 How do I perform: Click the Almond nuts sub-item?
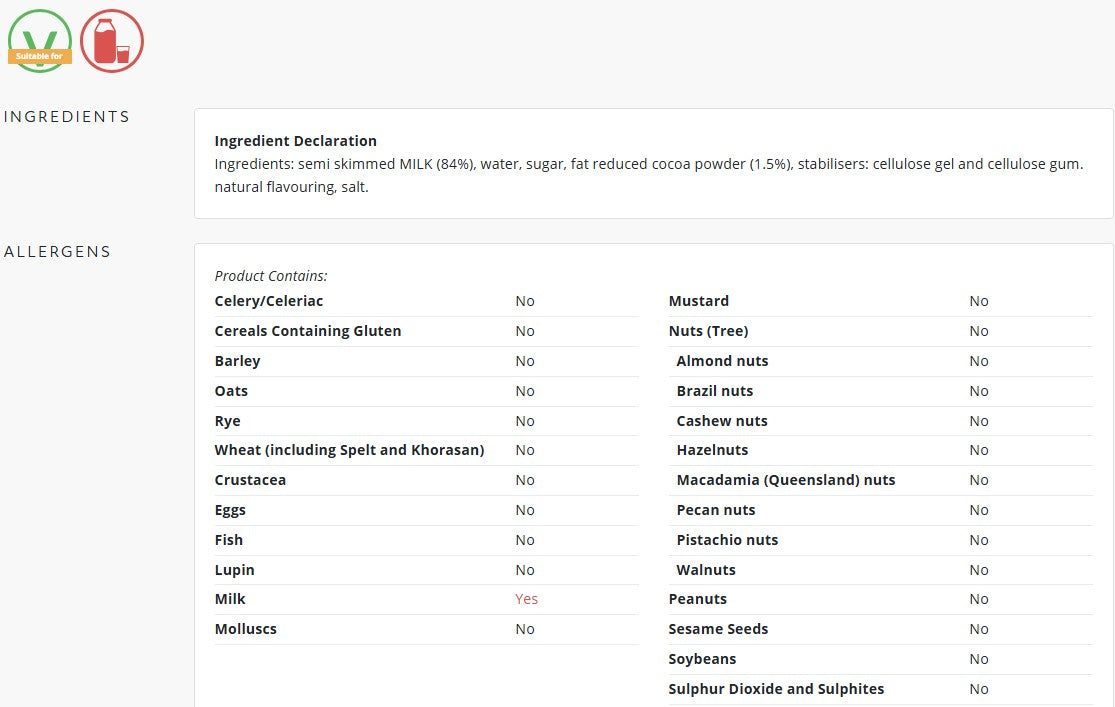tap(722, 361)
